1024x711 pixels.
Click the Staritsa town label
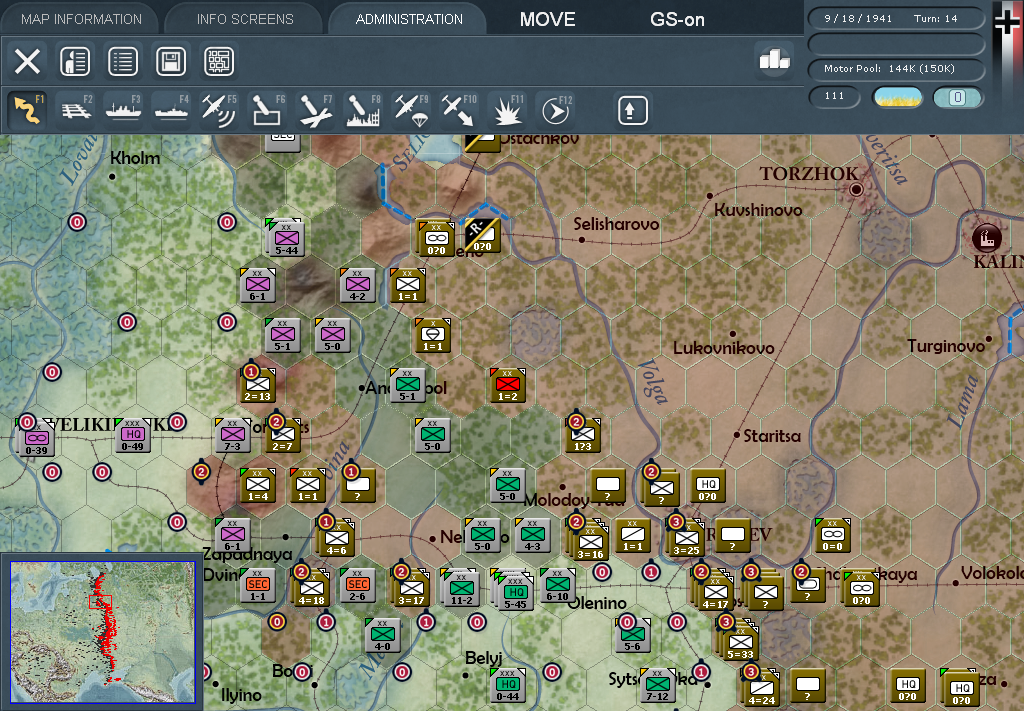coord(772,435)
